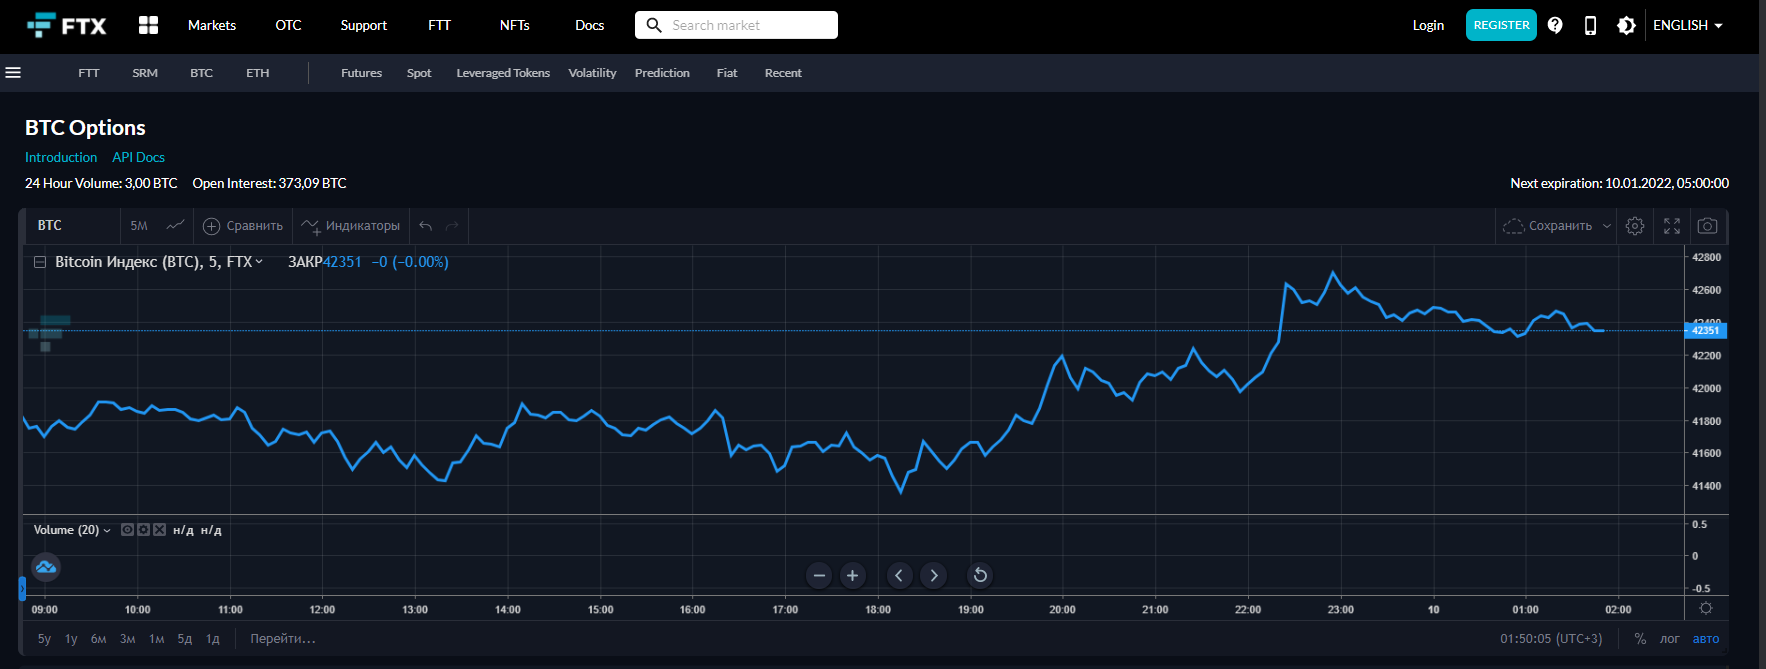Screen dimensions: 1766x669
Task: Click the REGISTER button
Action: pos(1501,25)
